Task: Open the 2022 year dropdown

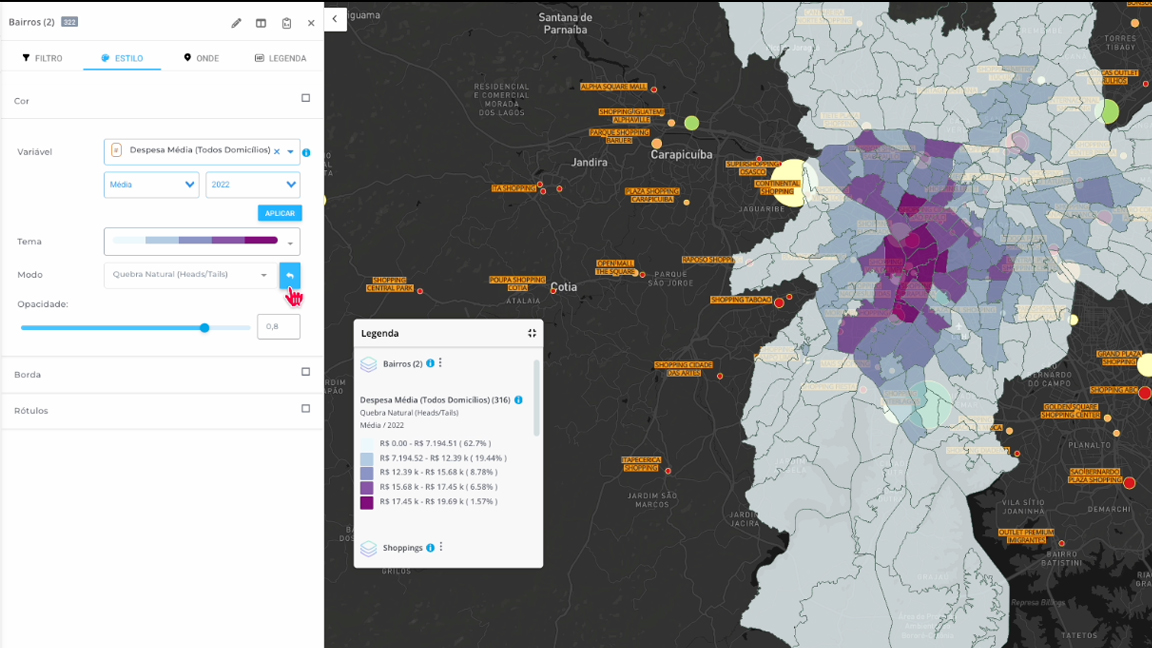Action: (253, 185)
